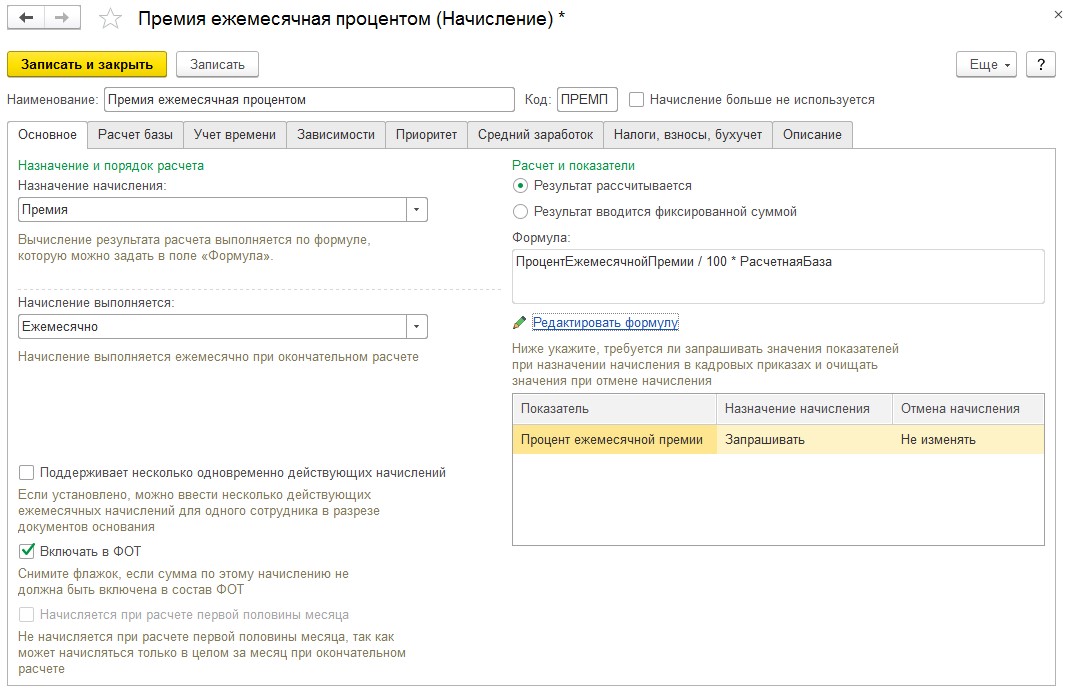Image resolution: width=1067 pixels, height=691 pixels.
Task: Toggle Начисление больше не используется checkbox
Action: (636, 99)
